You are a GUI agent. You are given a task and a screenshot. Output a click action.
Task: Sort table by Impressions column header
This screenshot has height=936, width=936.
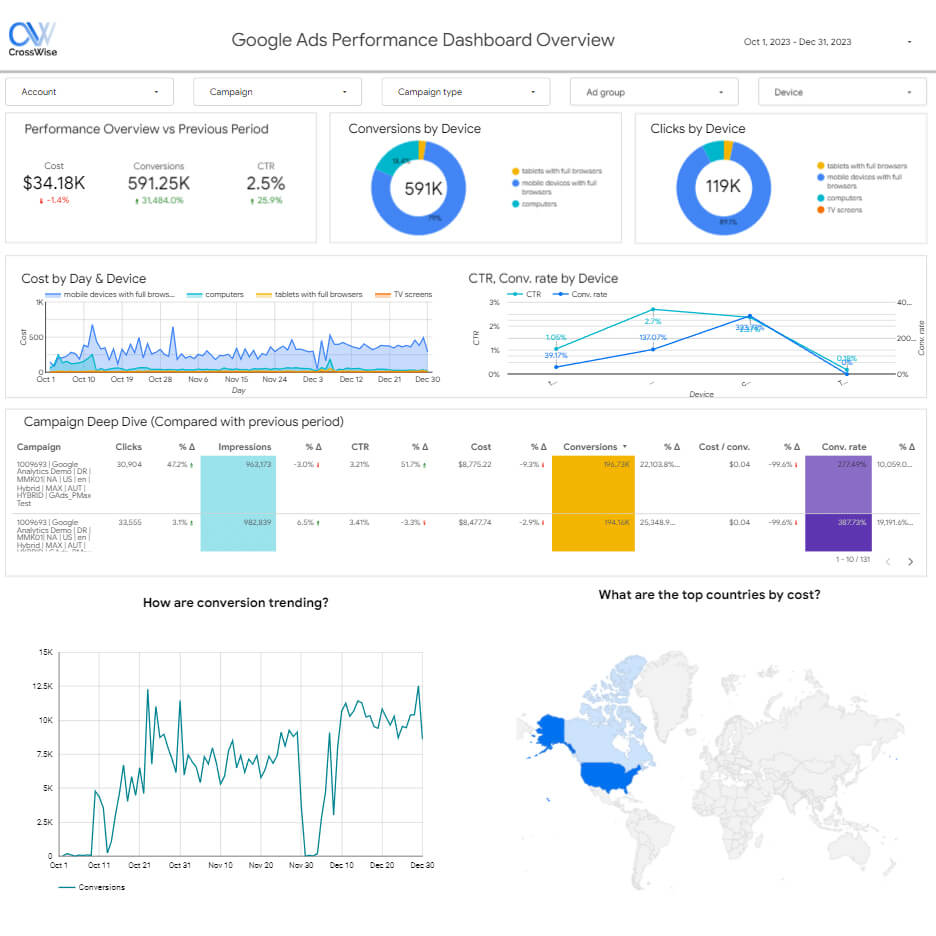tap(244, 447)
